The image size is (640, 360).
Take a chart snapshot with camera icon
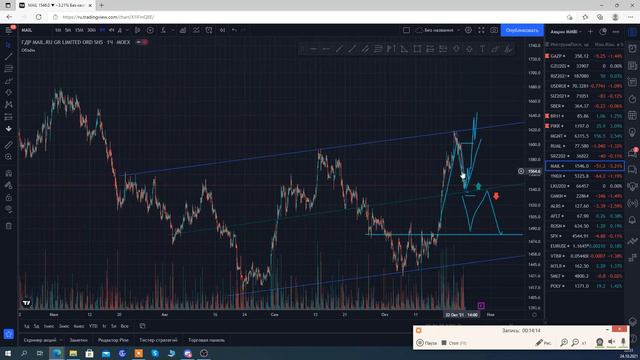coord(494,30)
